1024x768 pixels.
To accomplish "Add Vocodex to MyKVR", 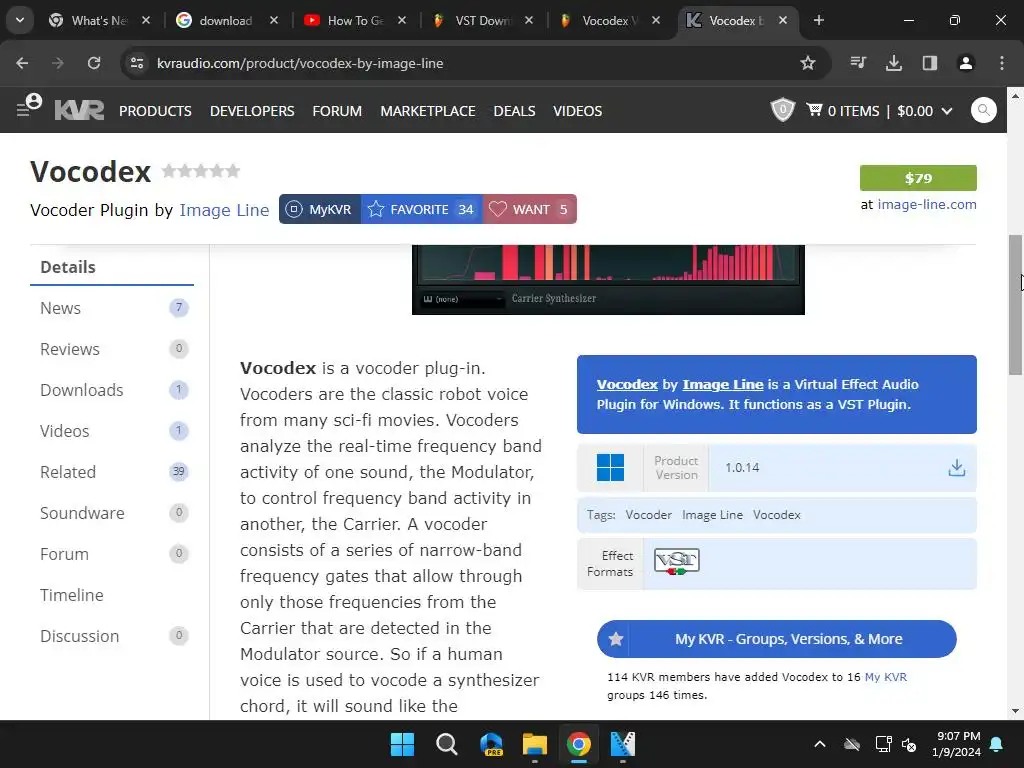I will [x=320, y=209].
